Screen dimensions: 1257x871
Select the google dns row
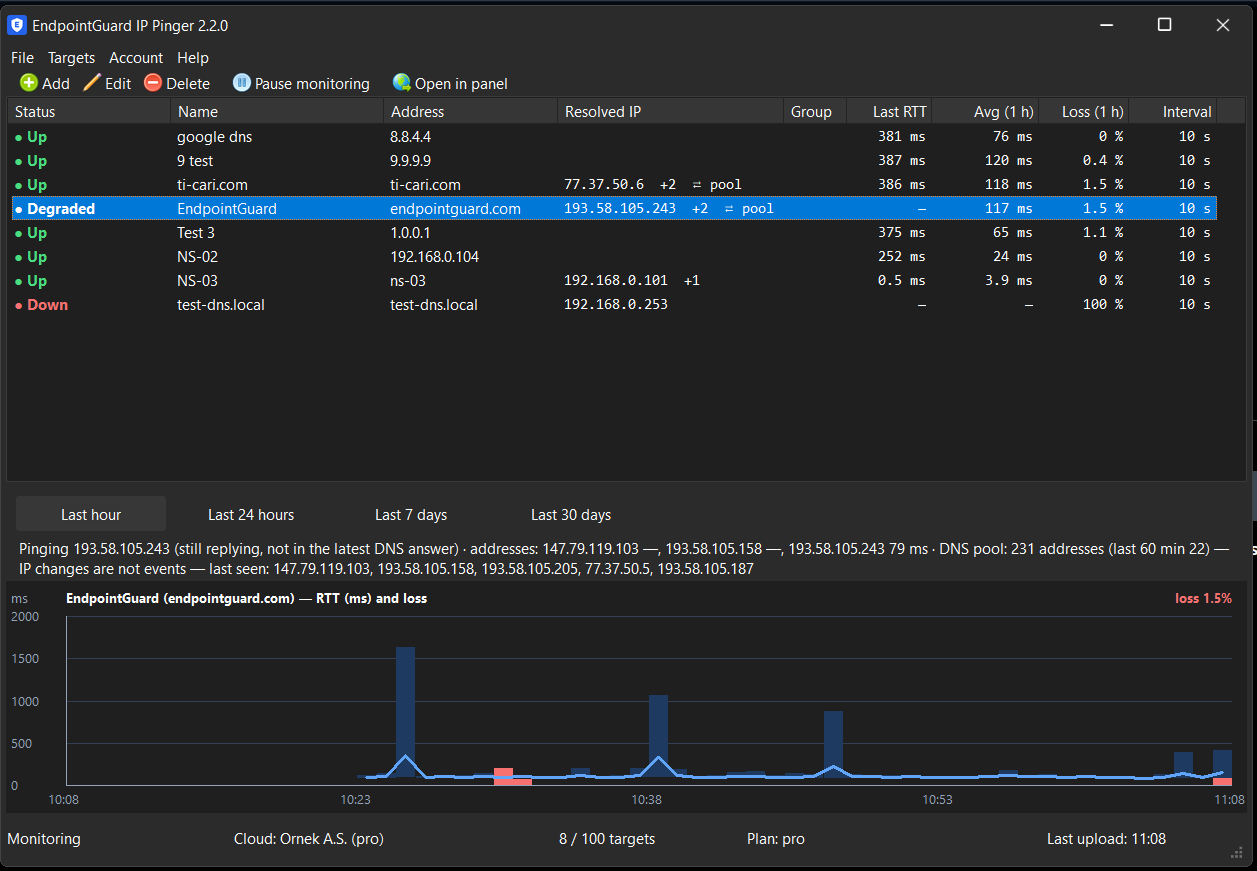612,137
